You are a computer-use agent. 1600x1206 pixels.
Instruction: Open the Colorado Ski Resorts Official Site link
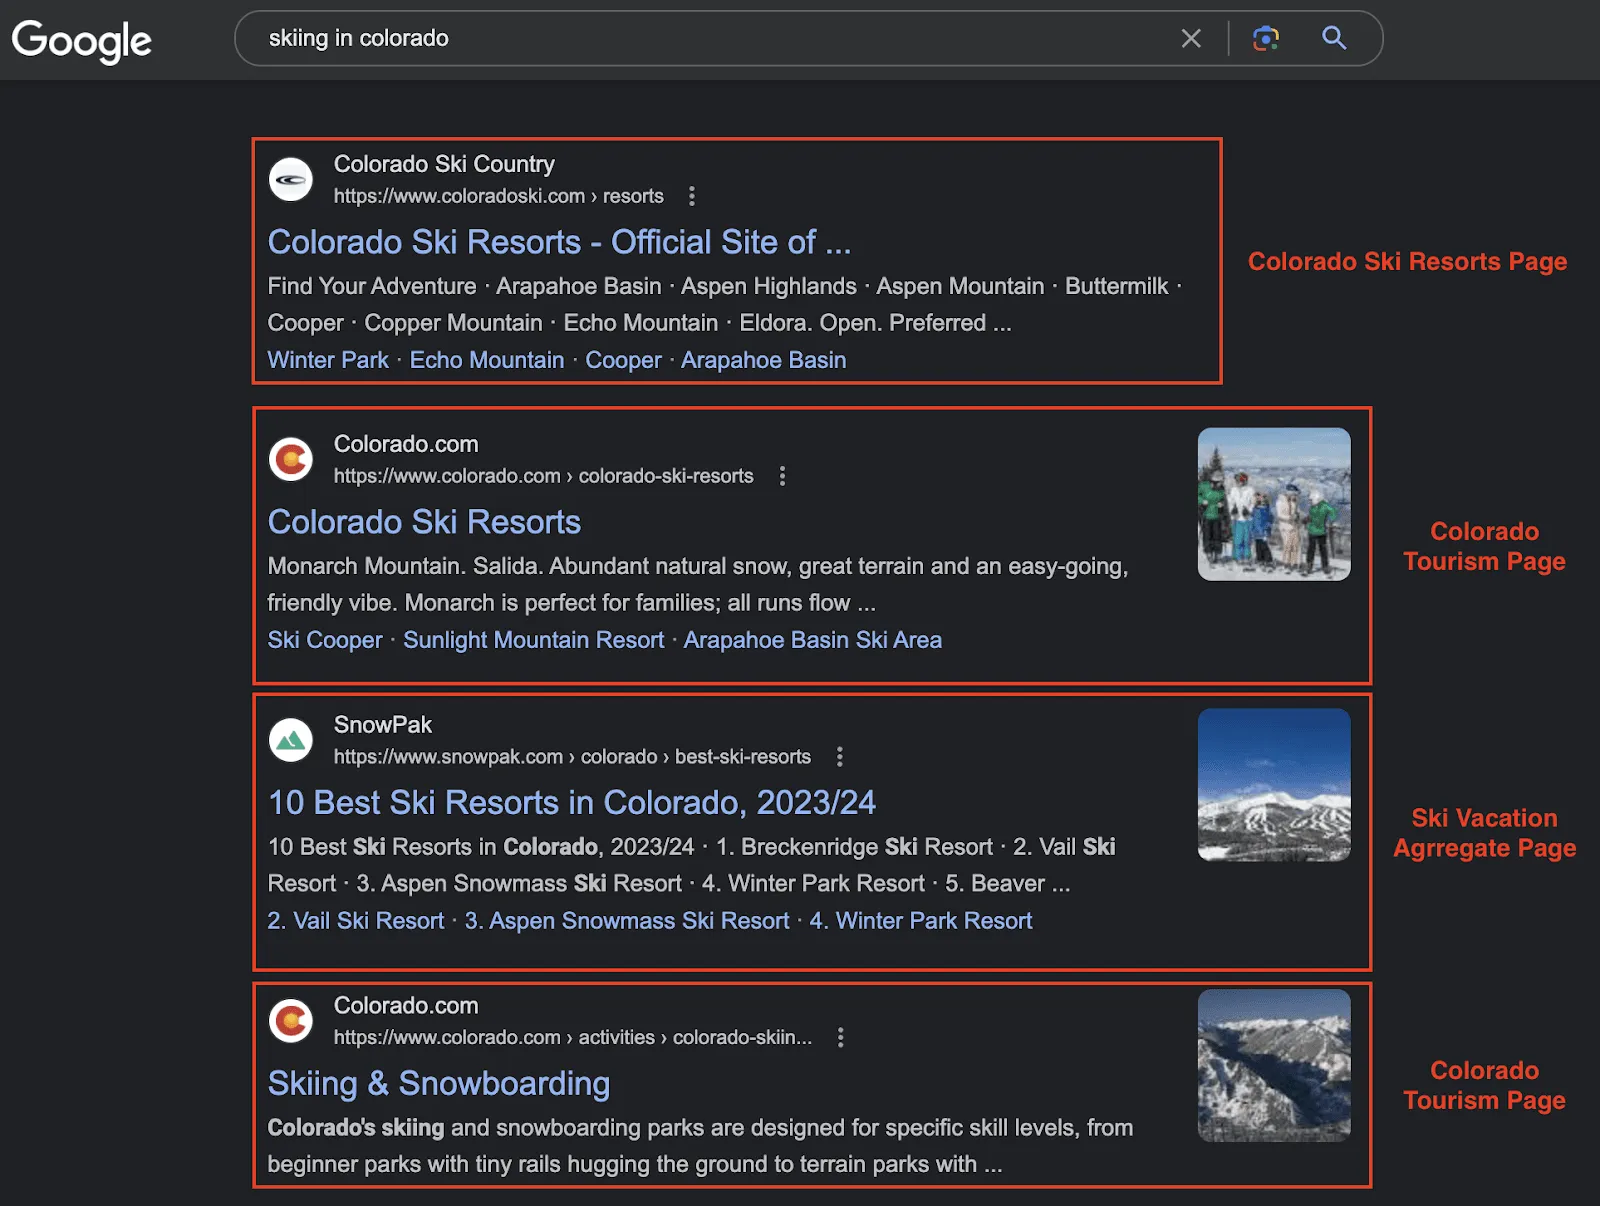[x=559, y=242]
